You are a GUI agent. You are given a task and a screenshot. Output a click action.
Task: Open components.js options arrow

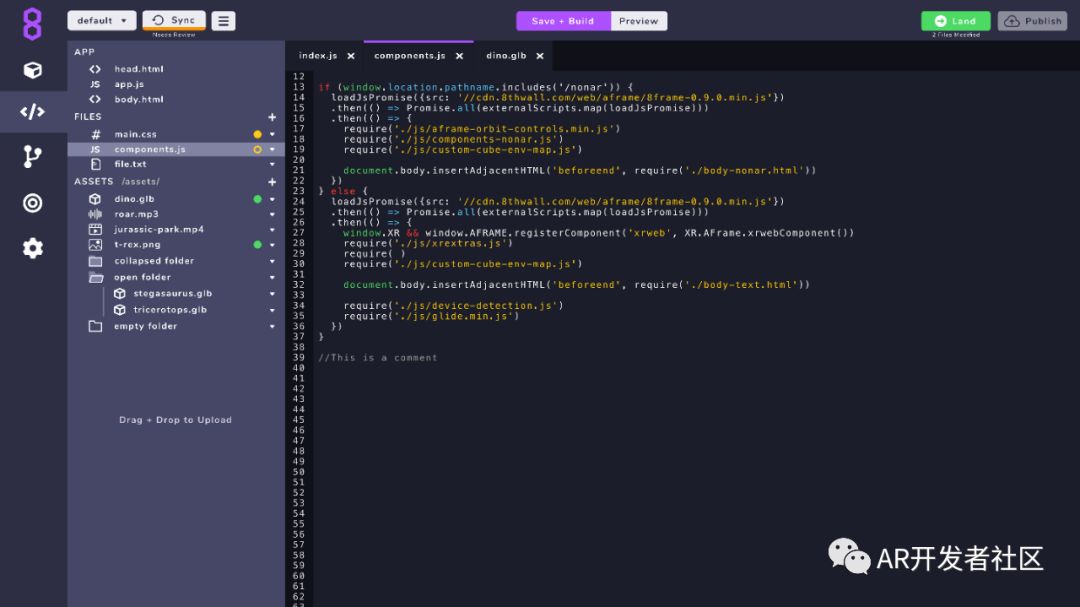point(272,150)
